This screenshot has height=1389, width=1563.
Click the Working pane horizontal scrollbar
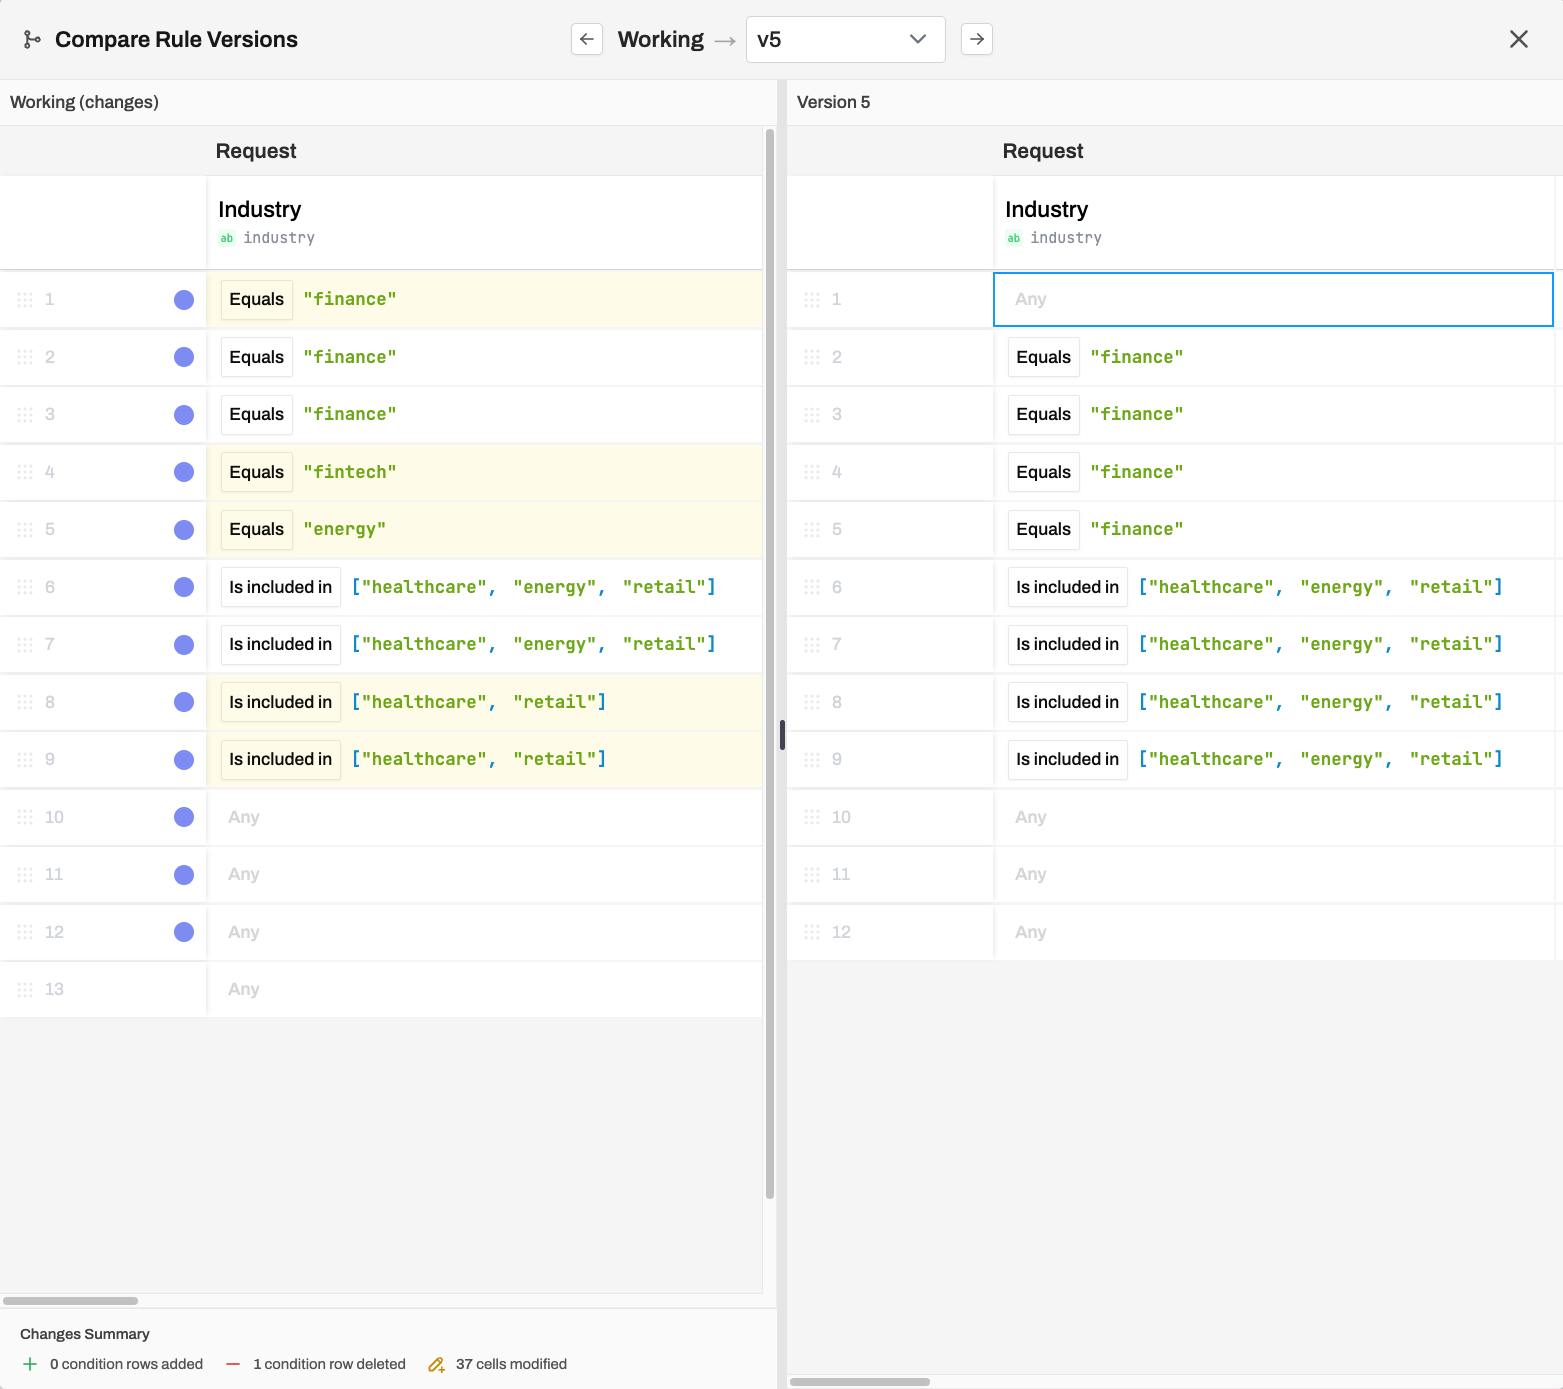tap(70, 1301)
